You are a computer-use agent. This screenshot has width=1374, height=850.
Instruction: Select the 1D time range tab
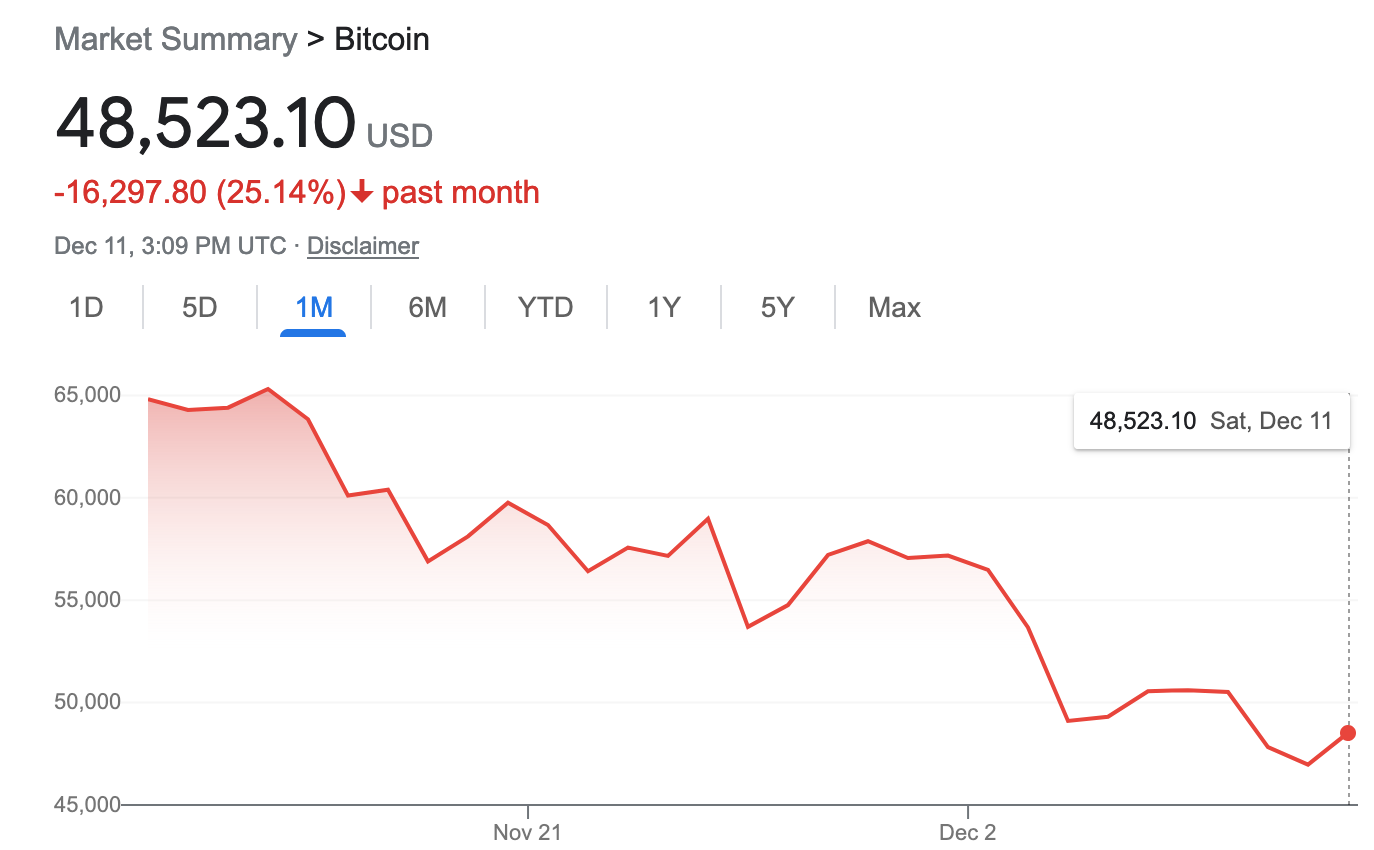click(86, 308)
